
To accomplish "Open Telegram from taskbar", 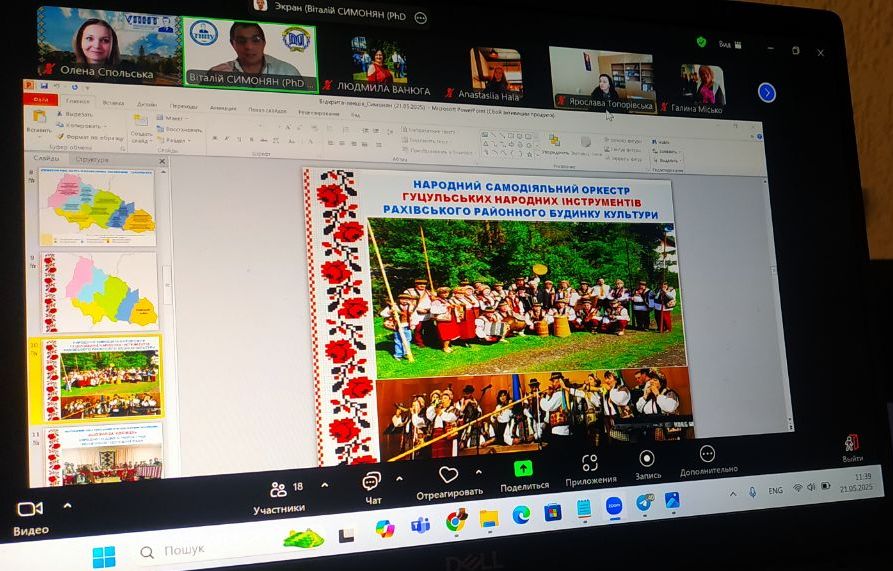I will pyautogui.click(x=645, y=503).
